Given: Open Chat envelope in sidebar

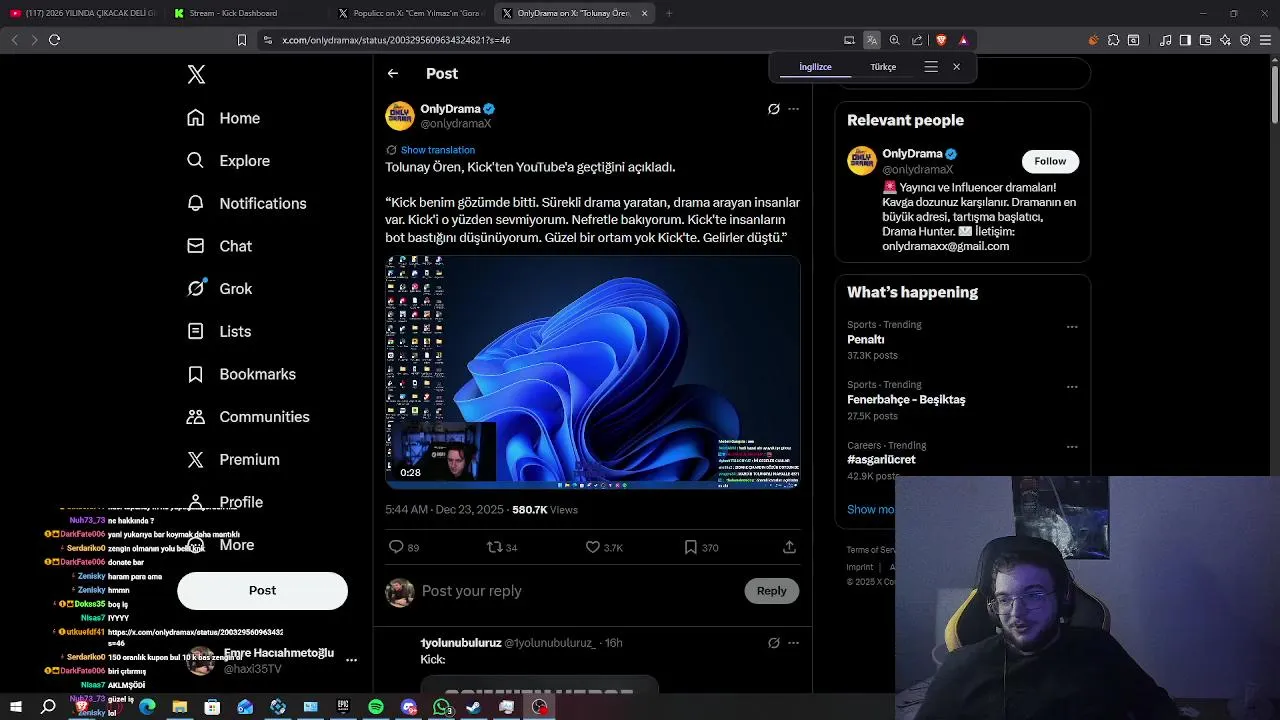Looking at the screenshot, I should [221, 246].
